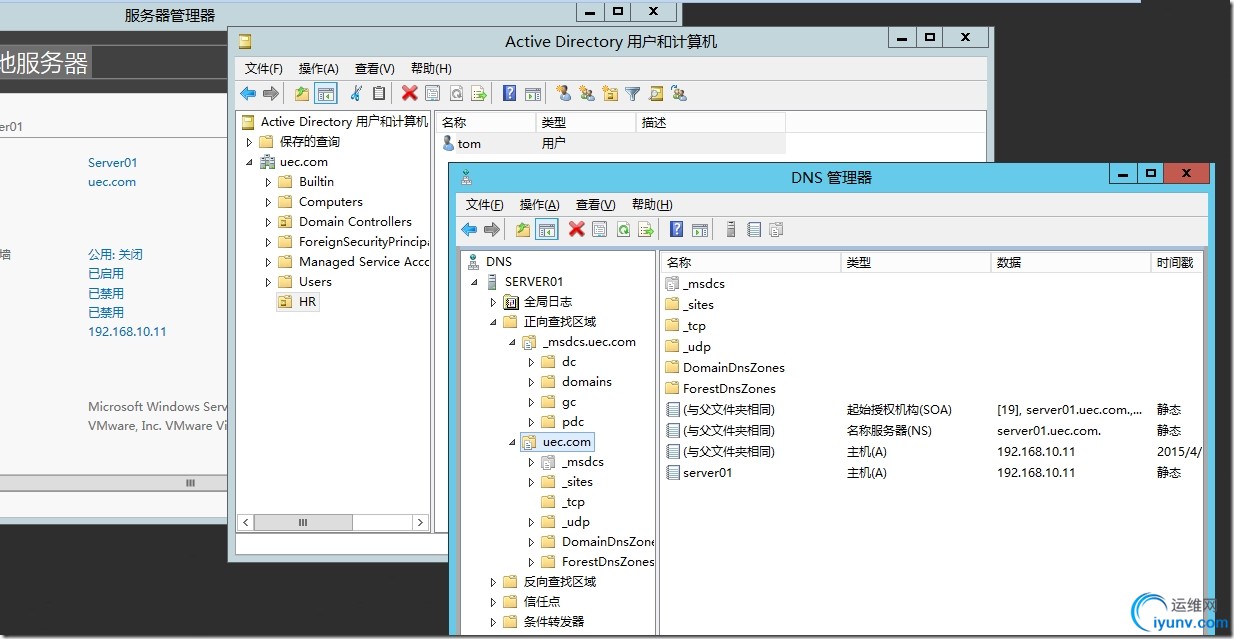The width and height of the screenshot is (1234, 639).
Task: Click up-one-level folder icon in DNS Manager toolbar
Action: click(x=522, y=229)
